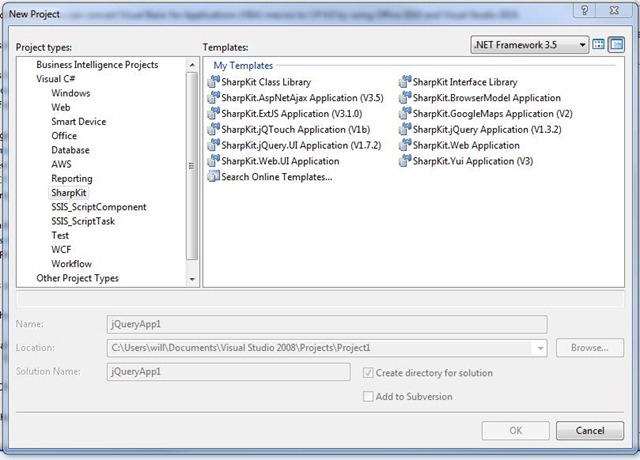
Task: Select the Windows project type
Action: 71,93
